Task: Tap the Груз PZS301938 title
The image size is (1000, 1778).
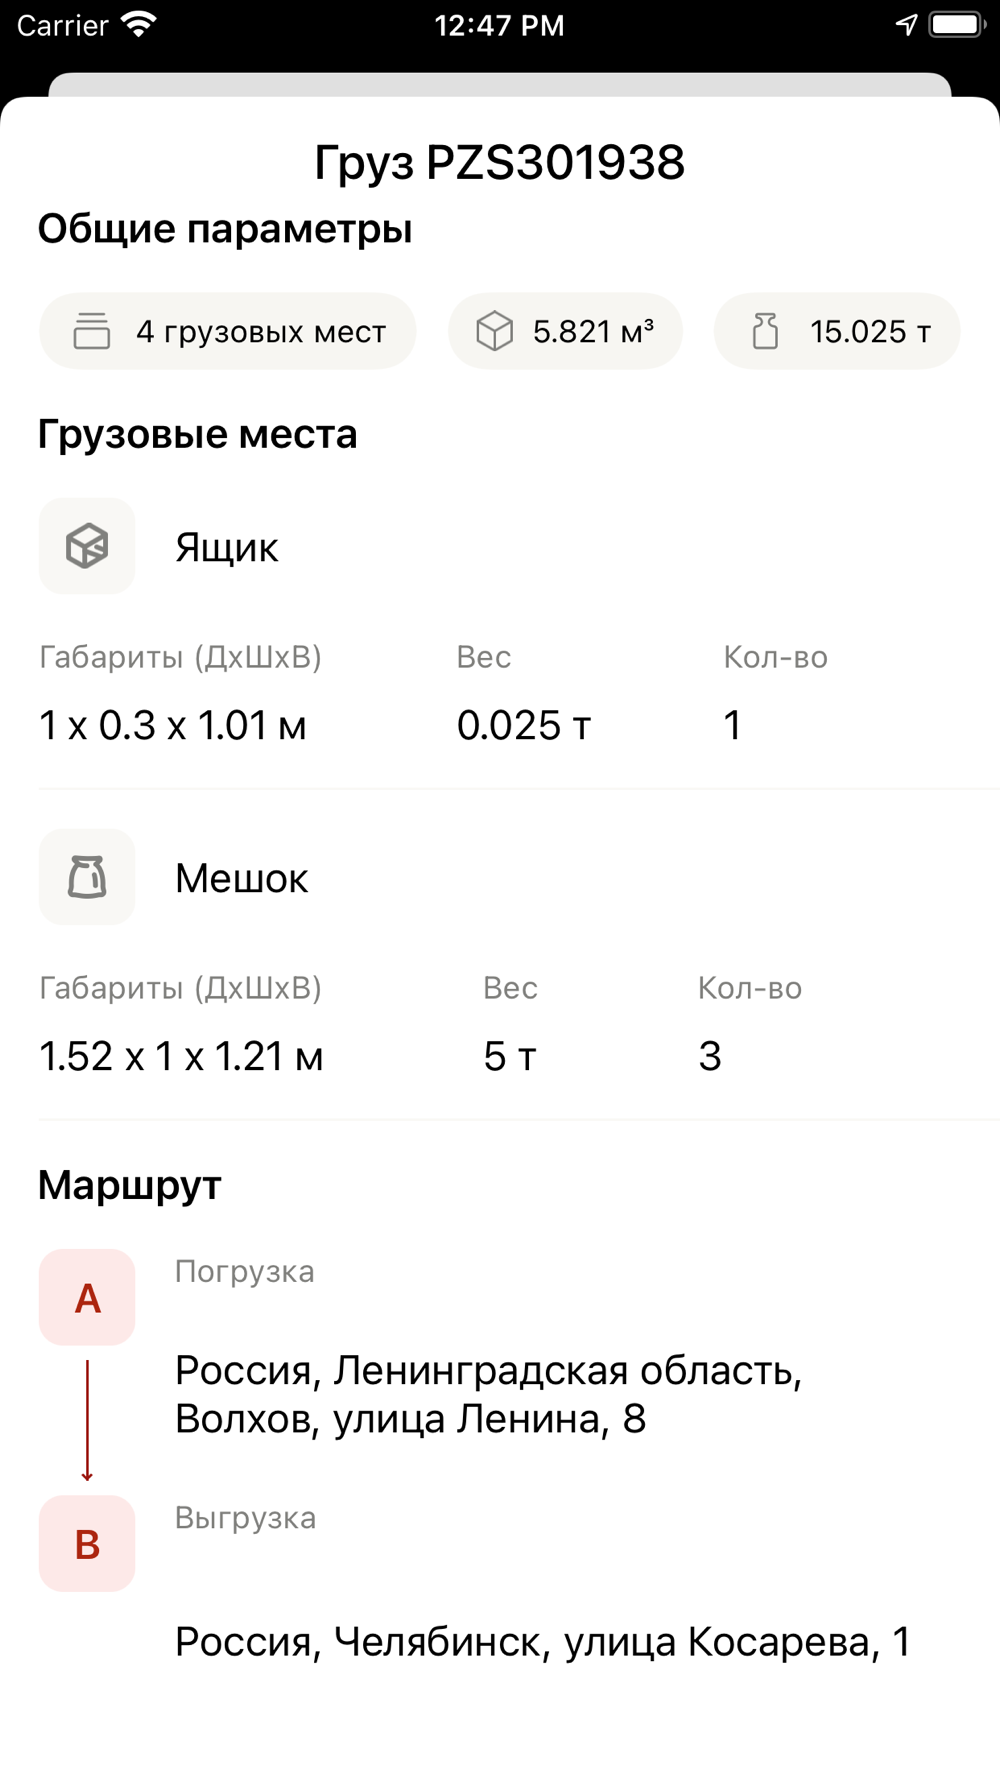Action: (500, 162)
